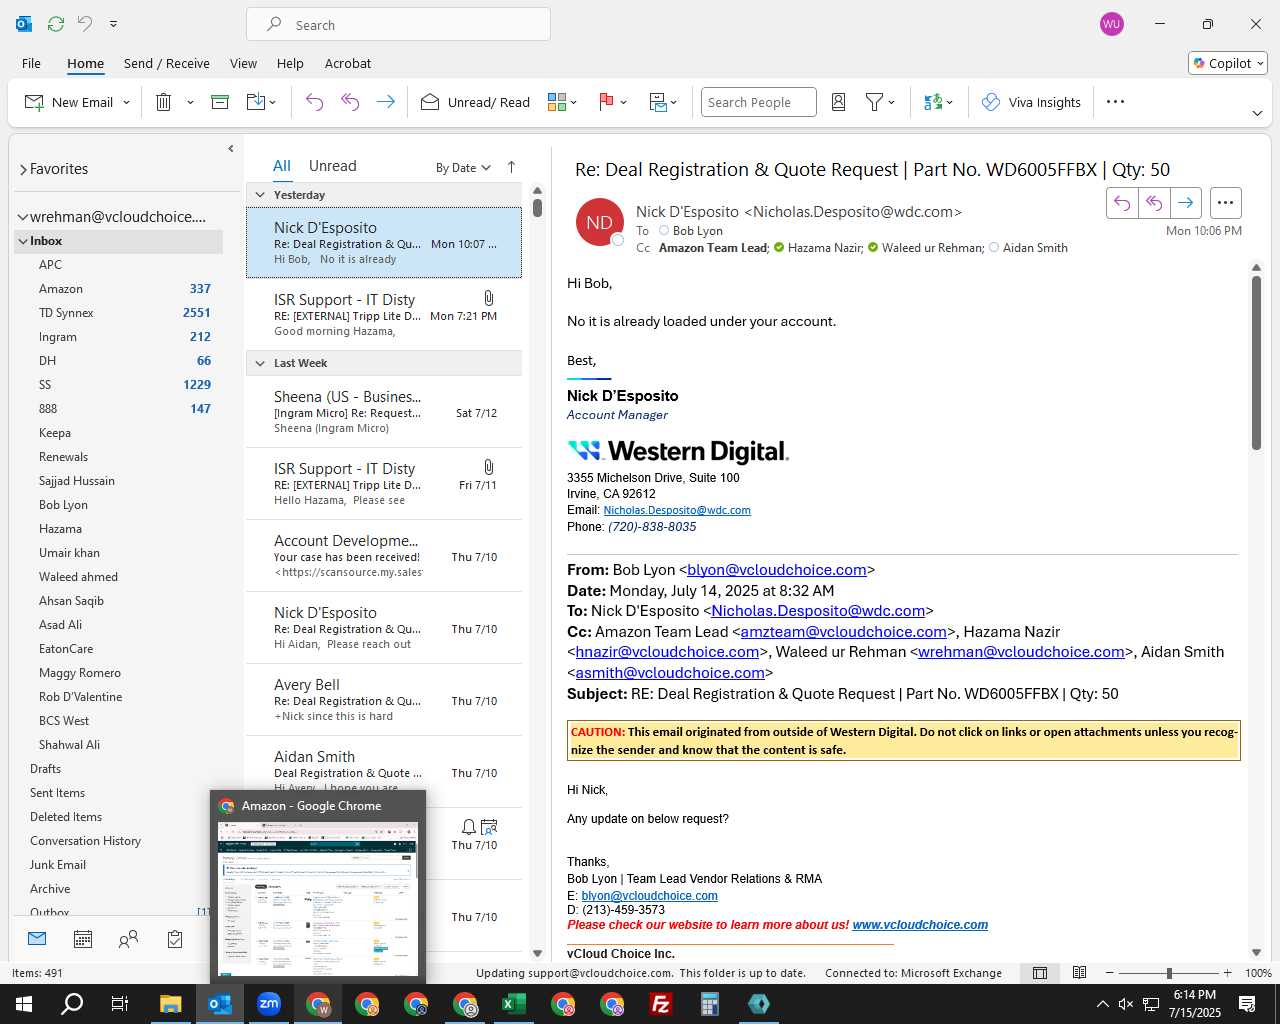The height and width of the screenshot is (1024, 1280).
Task: Open more actions ellipsis in reading pane
Action: click(1225, 203)
